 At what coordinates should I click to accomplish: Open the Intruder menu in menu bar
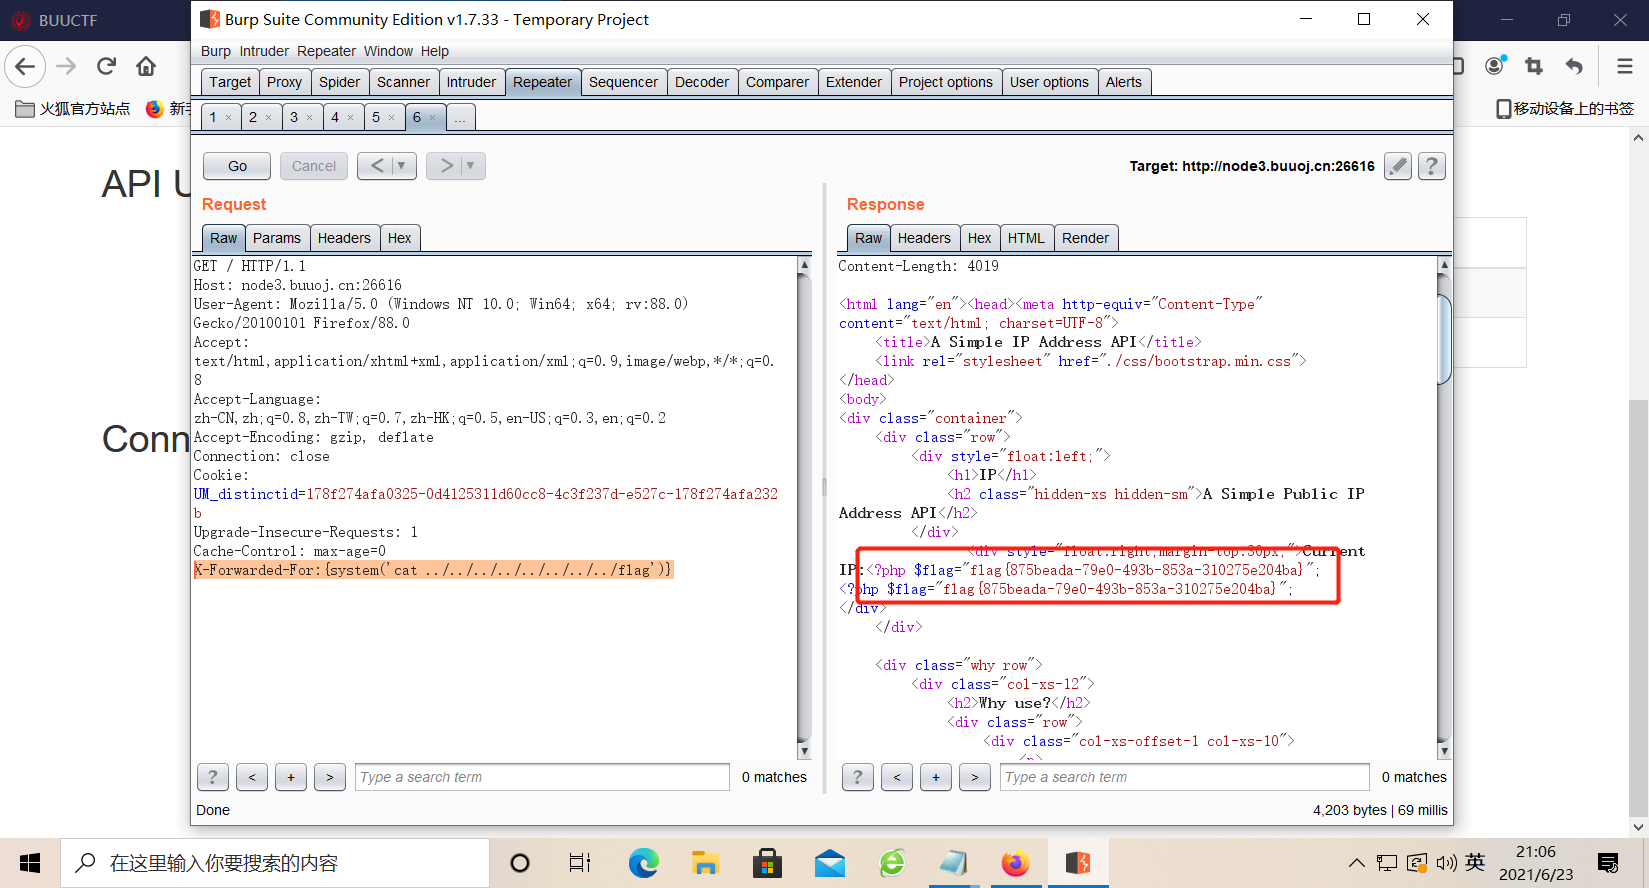[264, 51]
